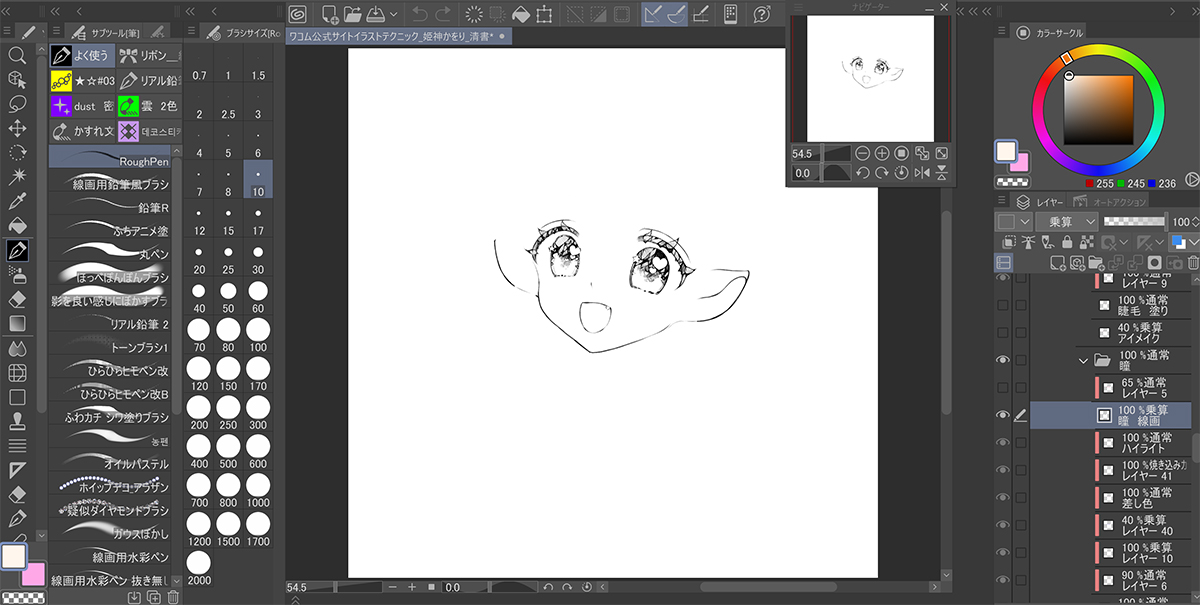The height and width of the screenshot is (605, 1200).
Task: Zoom in using the Navigator plus button
Action: click(x=882, y=153)
